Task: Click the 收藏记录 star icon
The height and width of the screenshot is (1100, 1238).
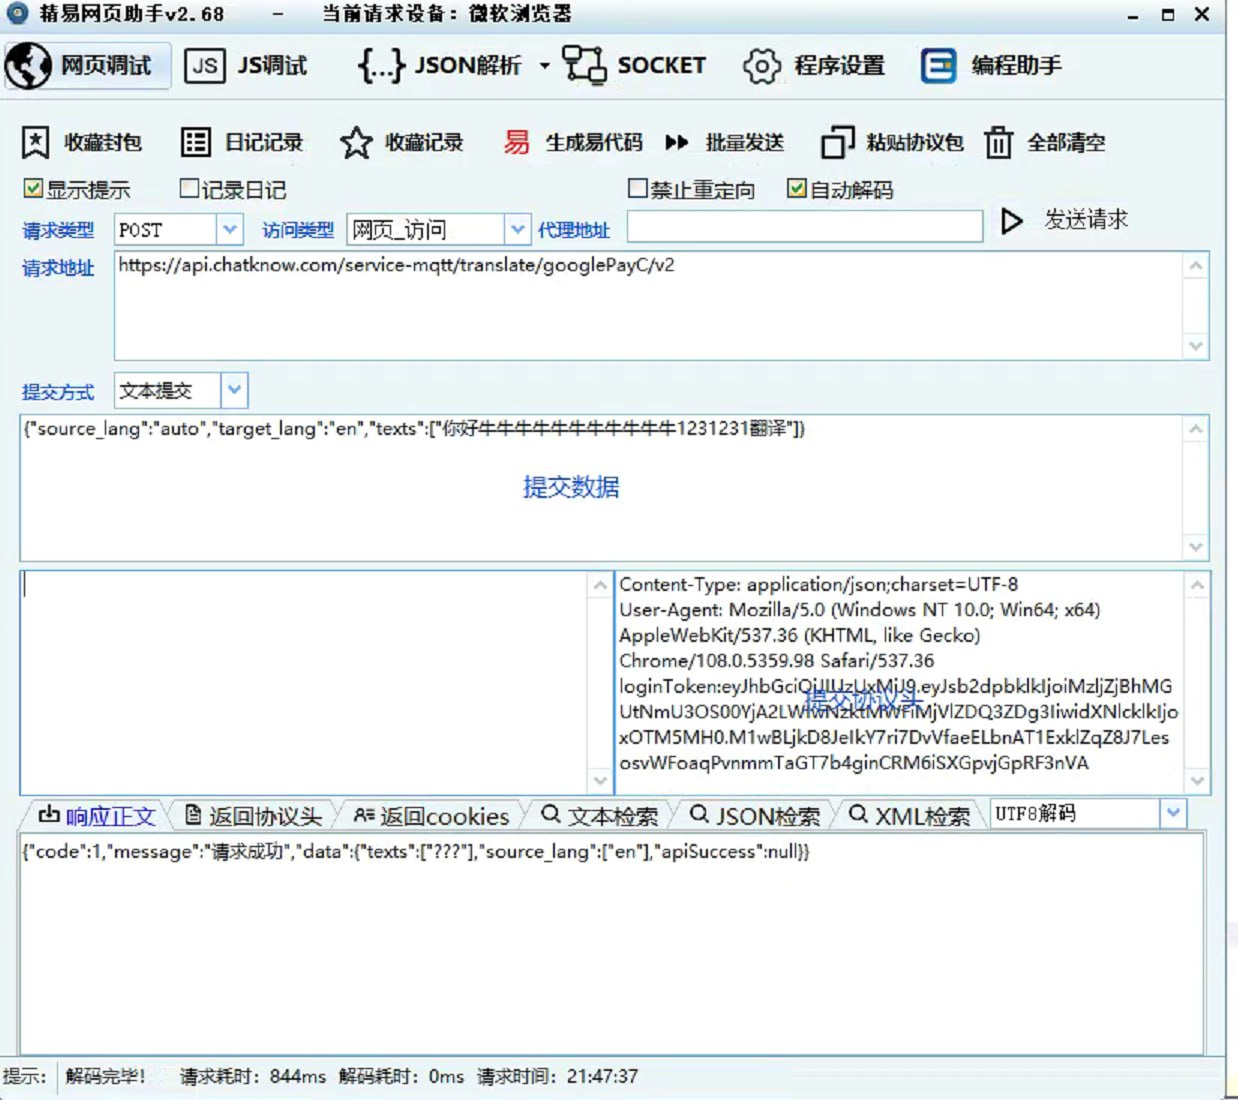Action: 355,143
